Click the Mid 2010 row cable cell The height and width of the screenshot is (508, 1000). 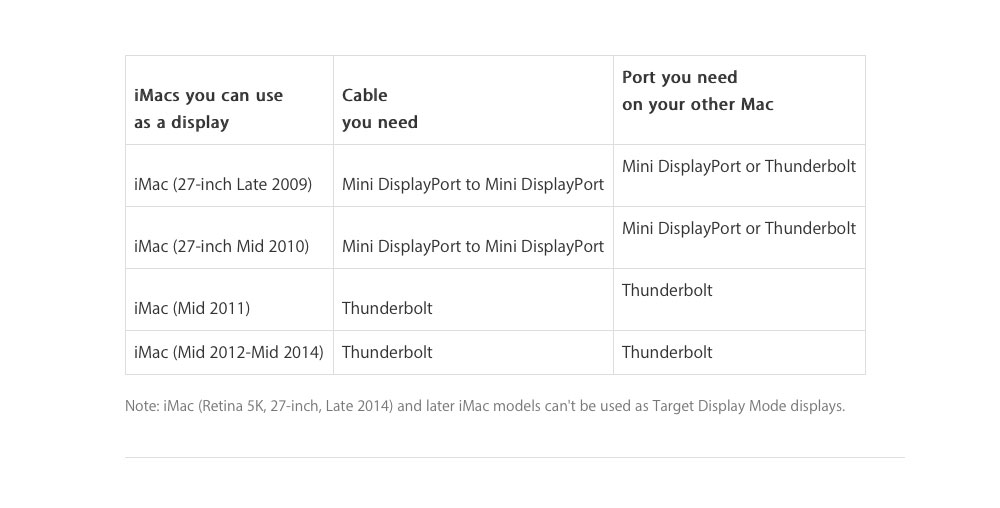pyautogui.click(x=473, y=237)
